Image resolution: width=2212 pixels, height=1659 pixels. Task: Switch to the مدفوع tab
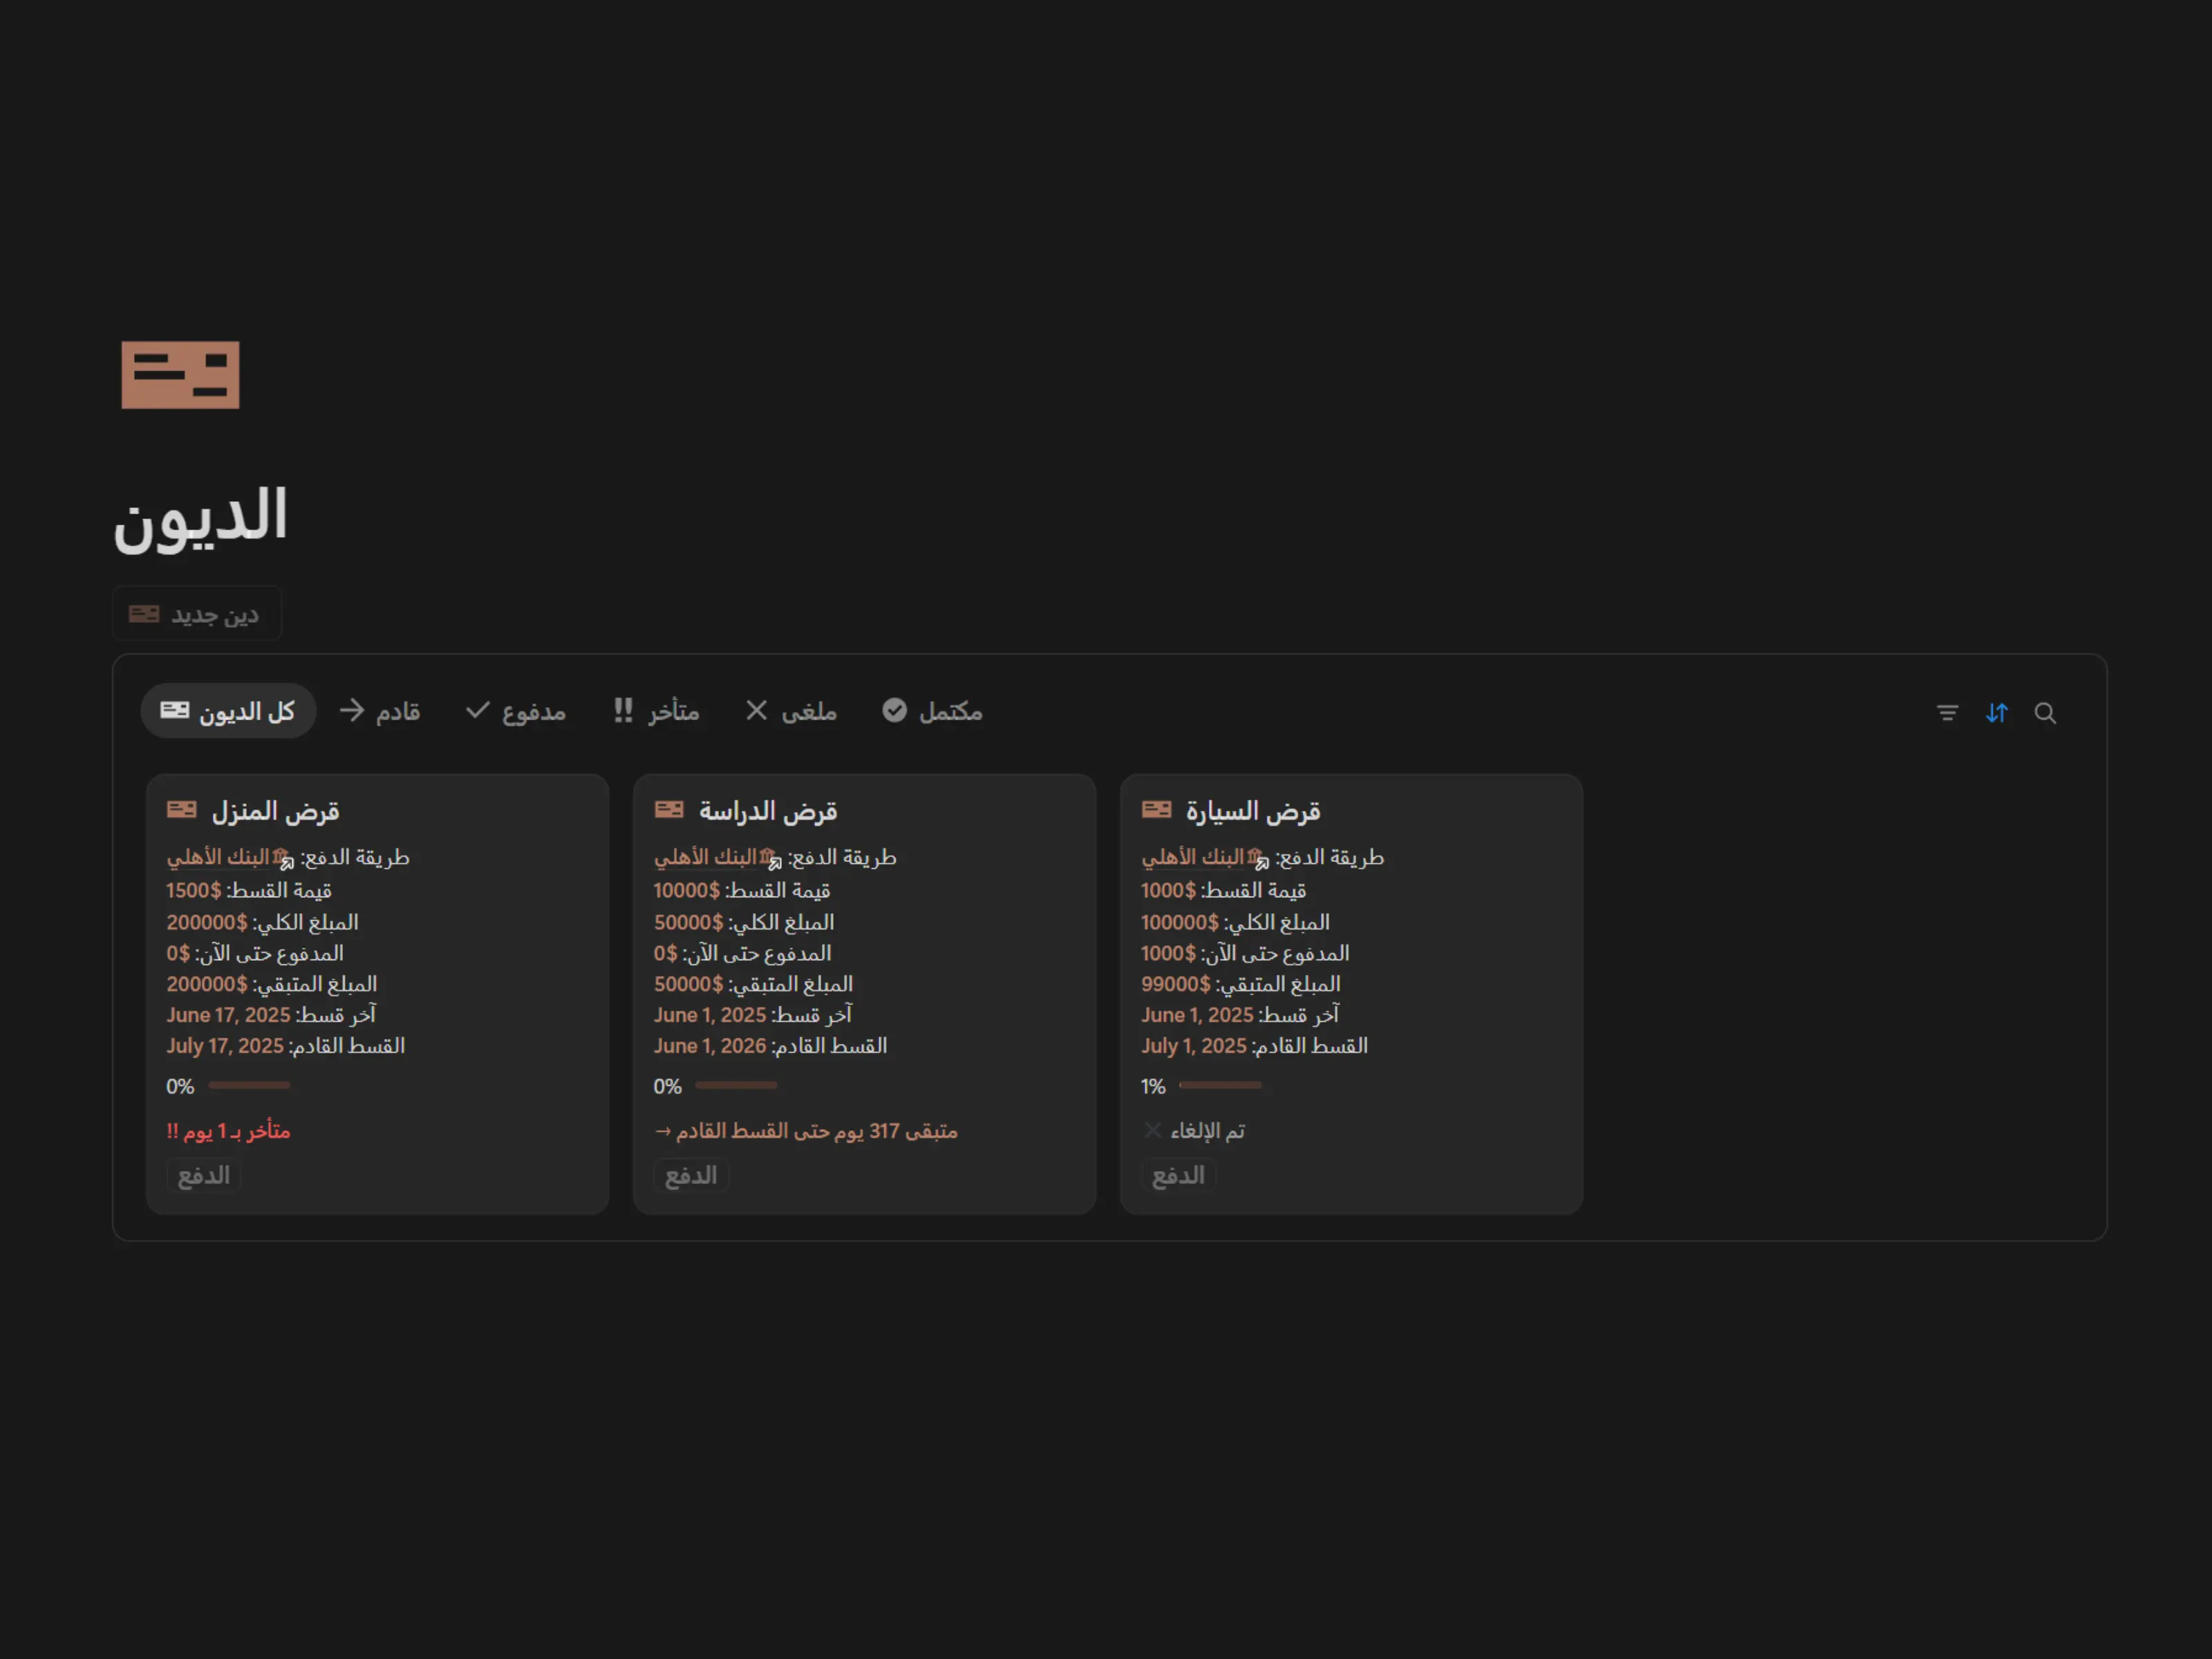[x=516, y=712]
